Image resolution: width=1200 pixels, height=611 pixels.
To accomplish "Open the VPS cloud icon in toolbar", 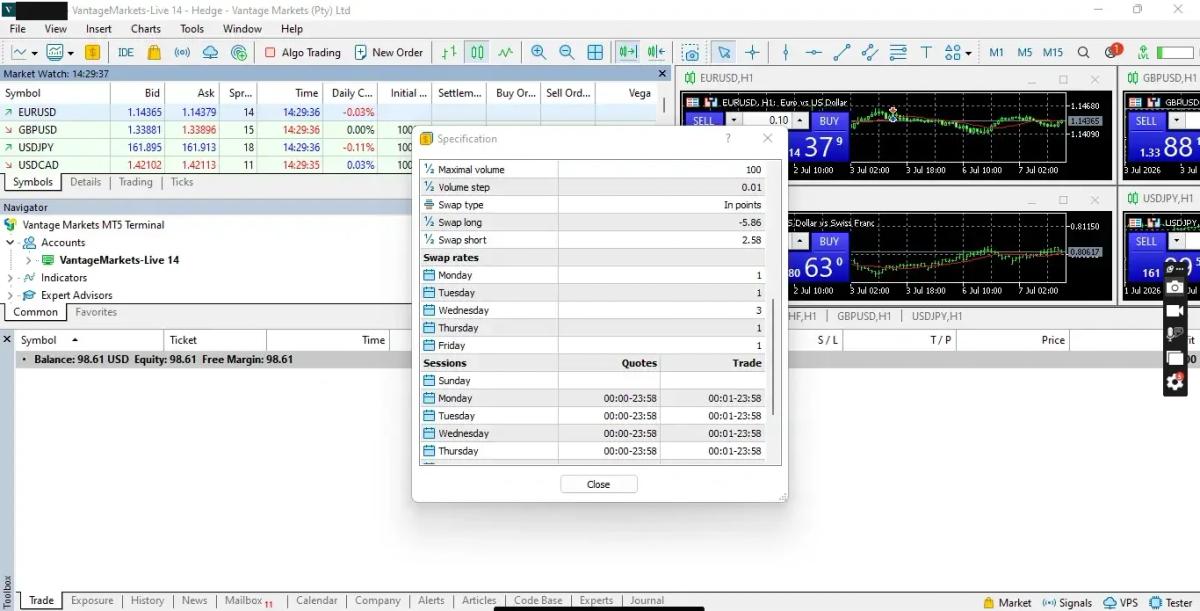I will tap(210, 52).
